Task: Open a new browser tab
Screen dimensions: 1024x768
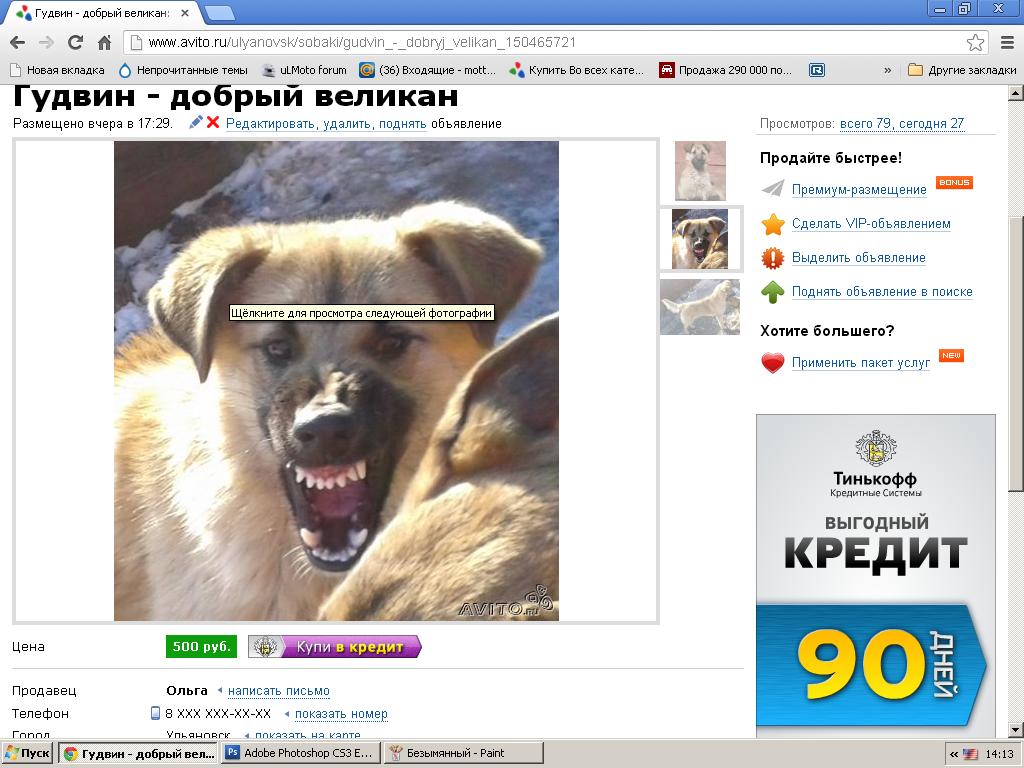Action: [221, 13]
